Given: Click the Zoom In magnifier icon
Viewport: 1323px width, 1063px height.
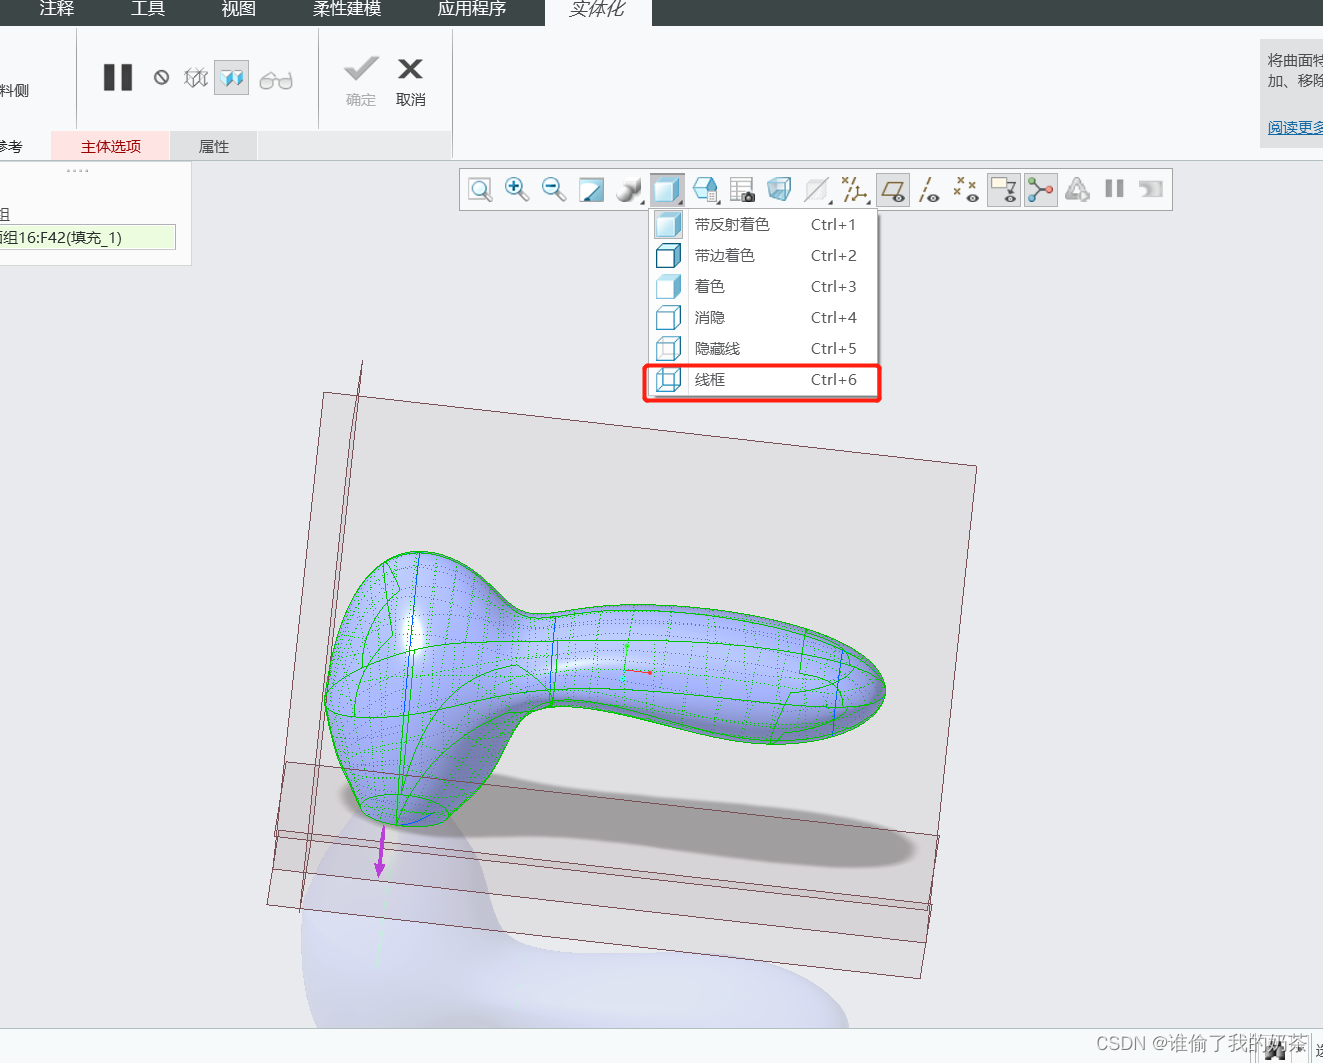Looking at the screenshot, I should tap(517, 189).
